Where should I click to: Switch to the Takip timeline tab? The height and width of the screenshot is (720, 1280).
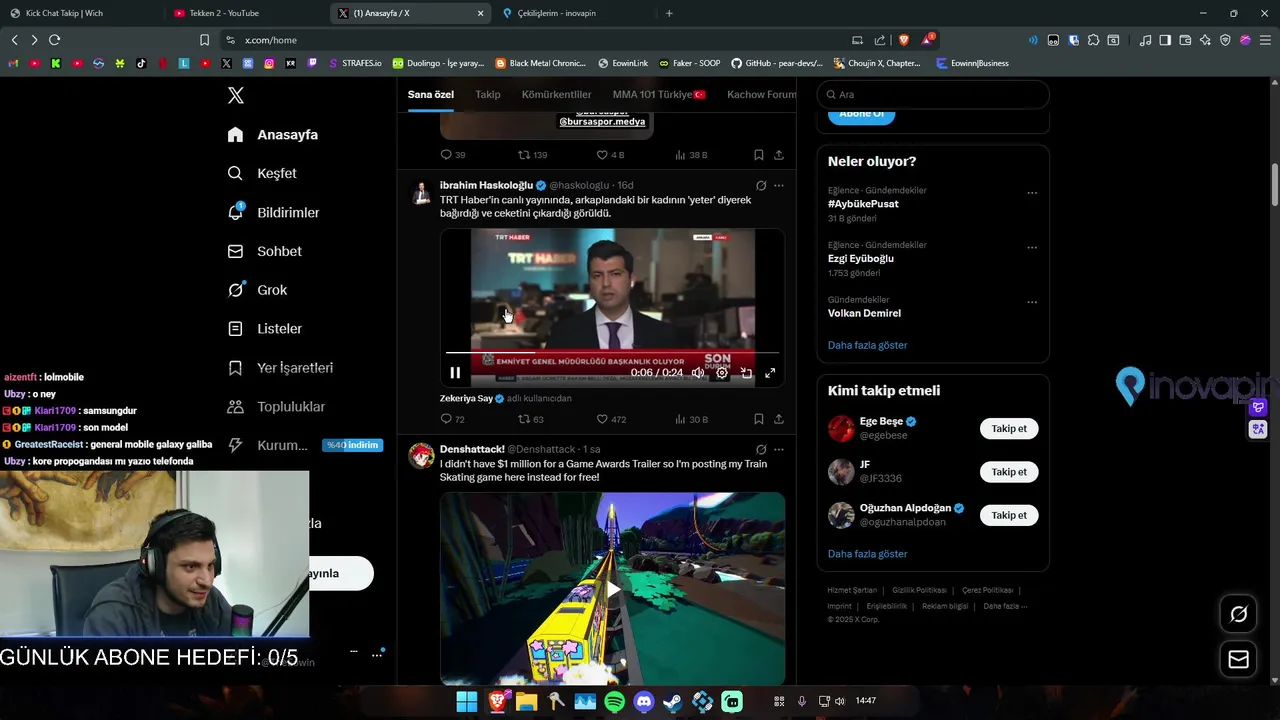(x=488, y=95)
